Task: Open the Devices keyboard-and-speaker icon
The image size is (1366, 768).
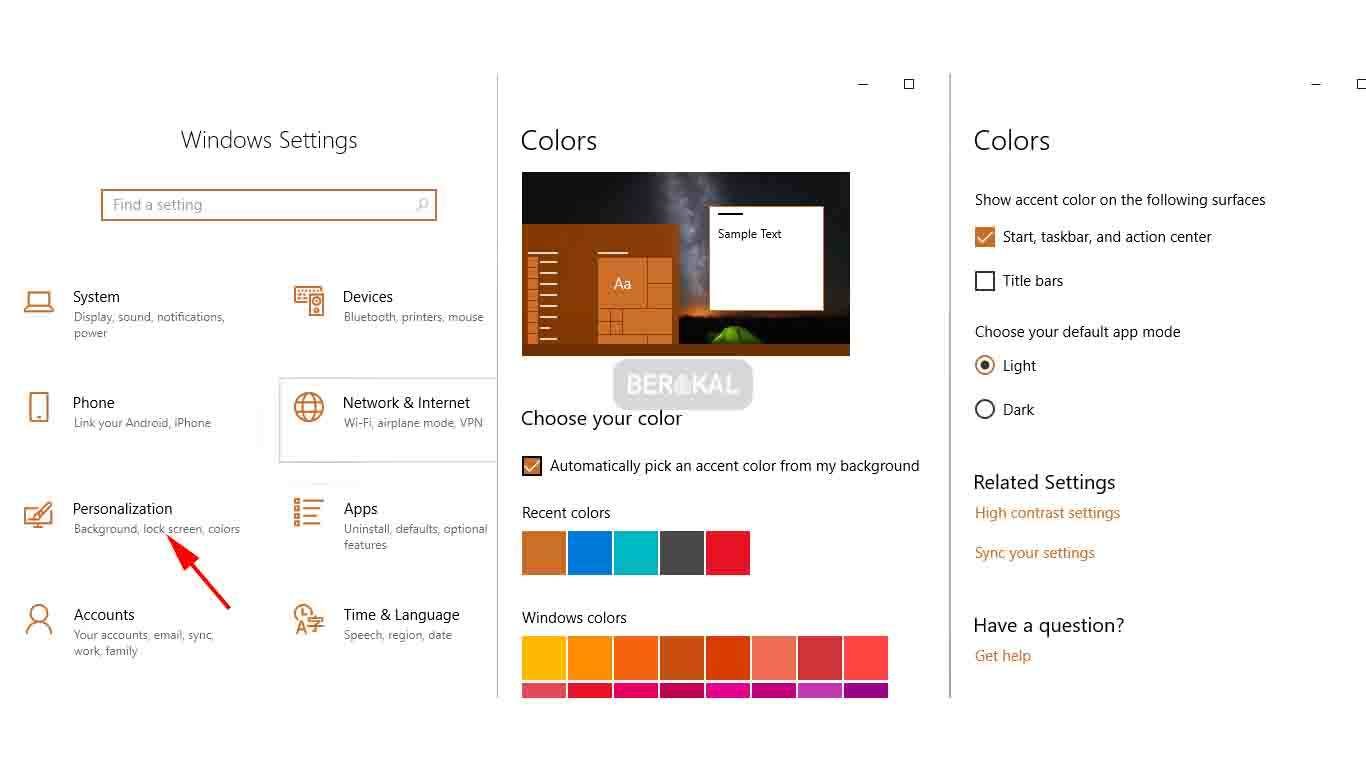Action: coord(309,301)
